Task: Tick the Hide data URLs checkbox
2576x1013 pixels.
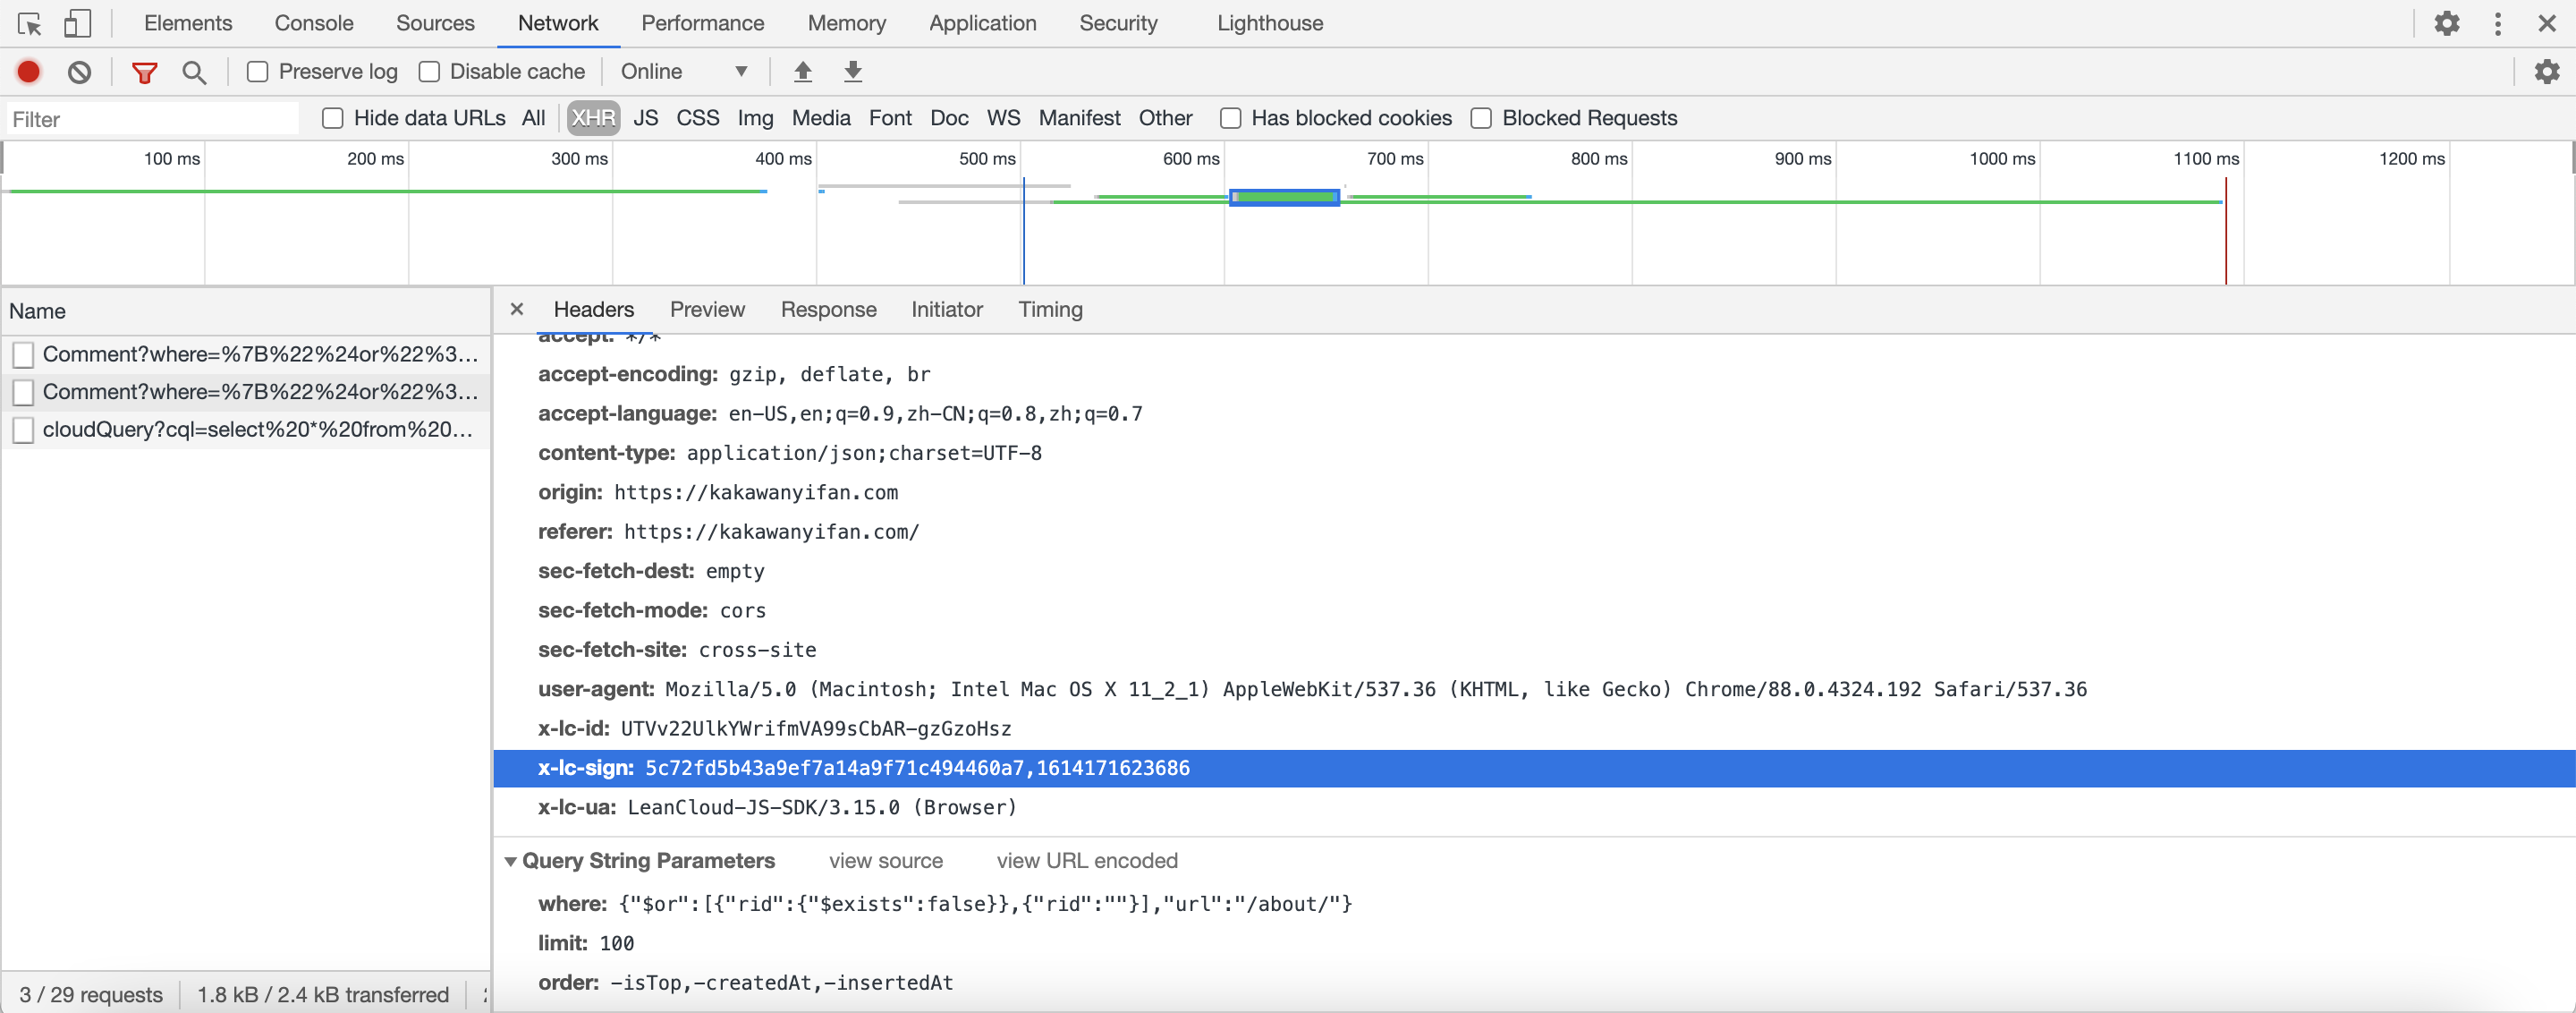Action: 333,119
